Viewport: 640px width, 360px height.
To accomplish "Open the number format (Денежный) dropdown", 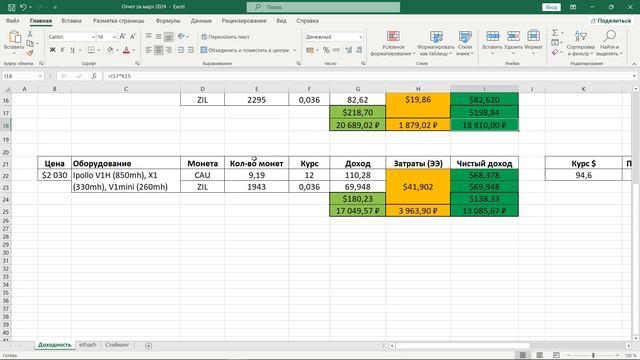I will click(x=360, y=37).
